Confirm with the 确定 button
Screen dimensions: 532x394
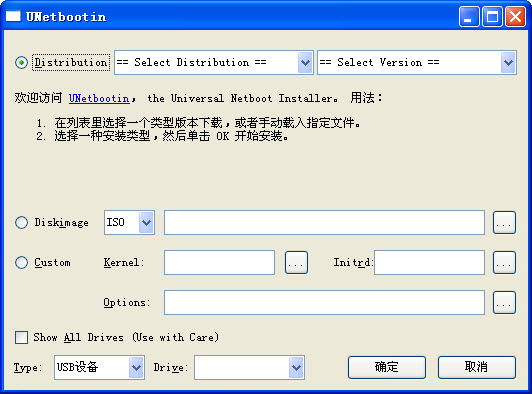tap(387, 367)
